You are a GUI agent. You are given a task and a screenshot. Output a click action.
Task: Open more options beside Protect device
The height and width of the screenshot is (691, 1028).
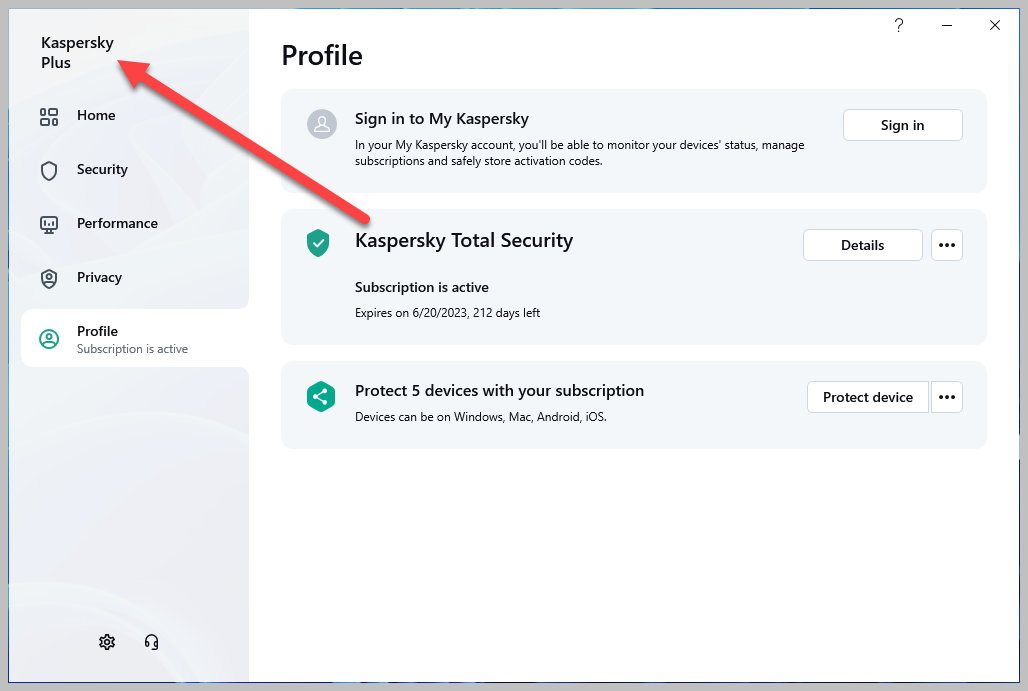tap(947, 397)
